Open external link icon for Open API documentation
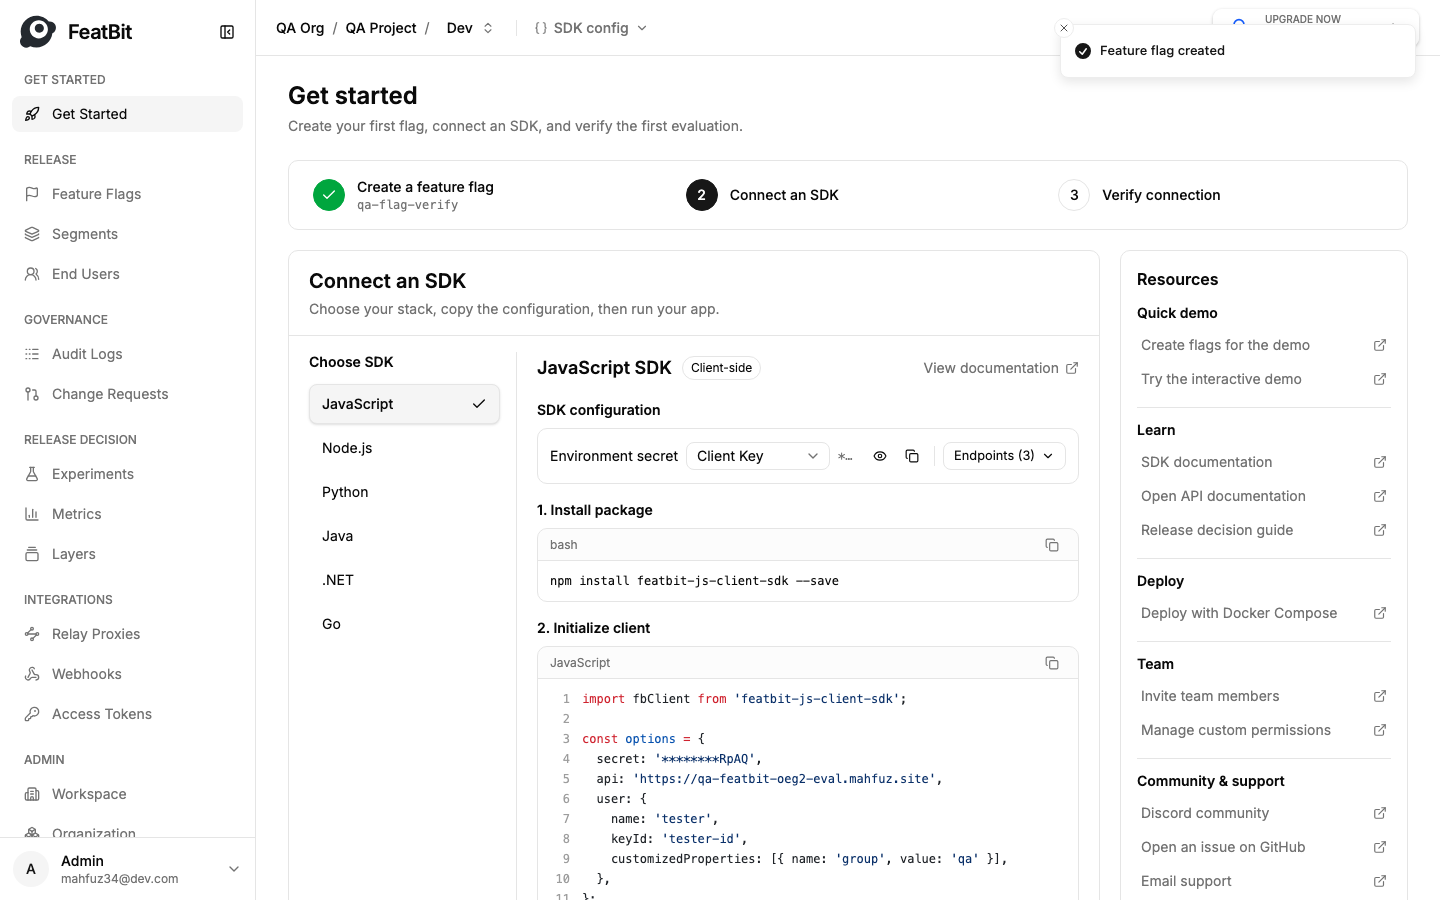 click(x=1380, y=496)
